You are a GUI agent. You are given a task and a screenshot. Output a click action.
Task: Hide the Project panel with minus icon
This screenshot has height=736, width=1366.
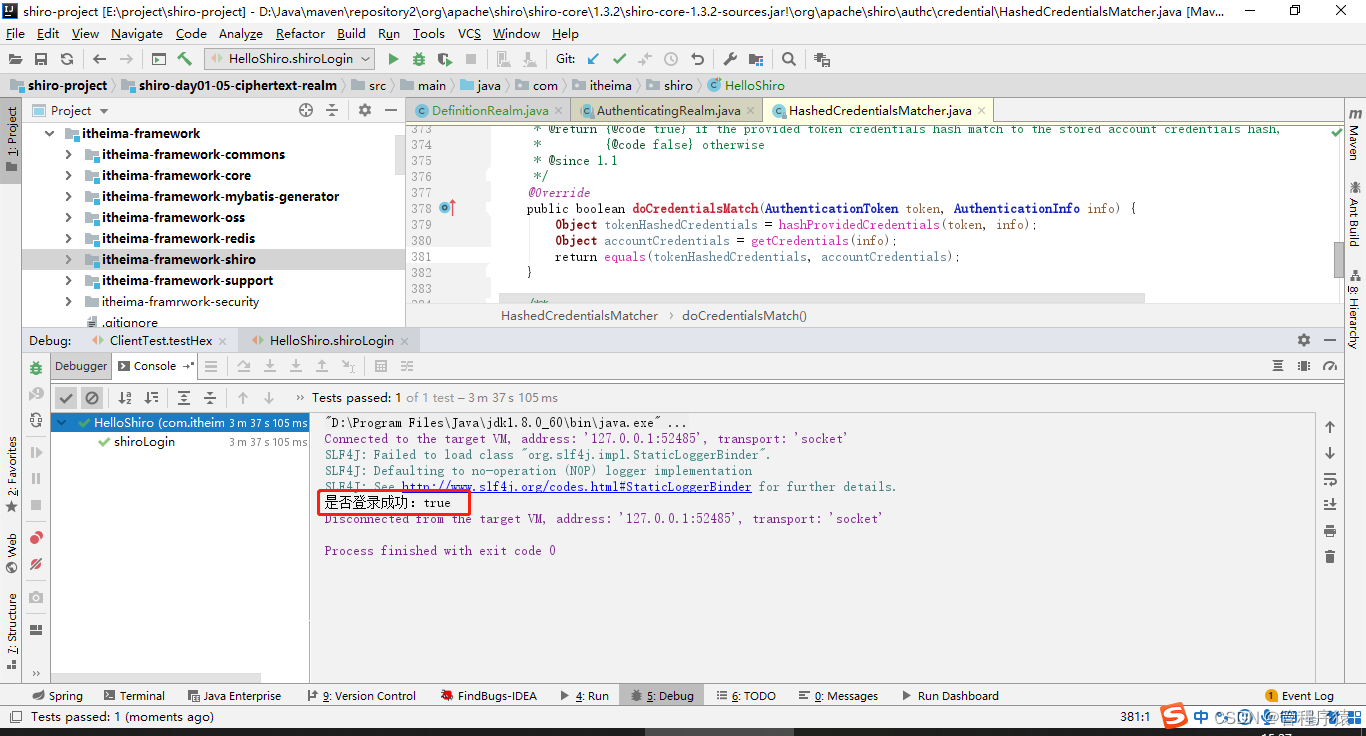pyautogui.click(x=390, y=110)
